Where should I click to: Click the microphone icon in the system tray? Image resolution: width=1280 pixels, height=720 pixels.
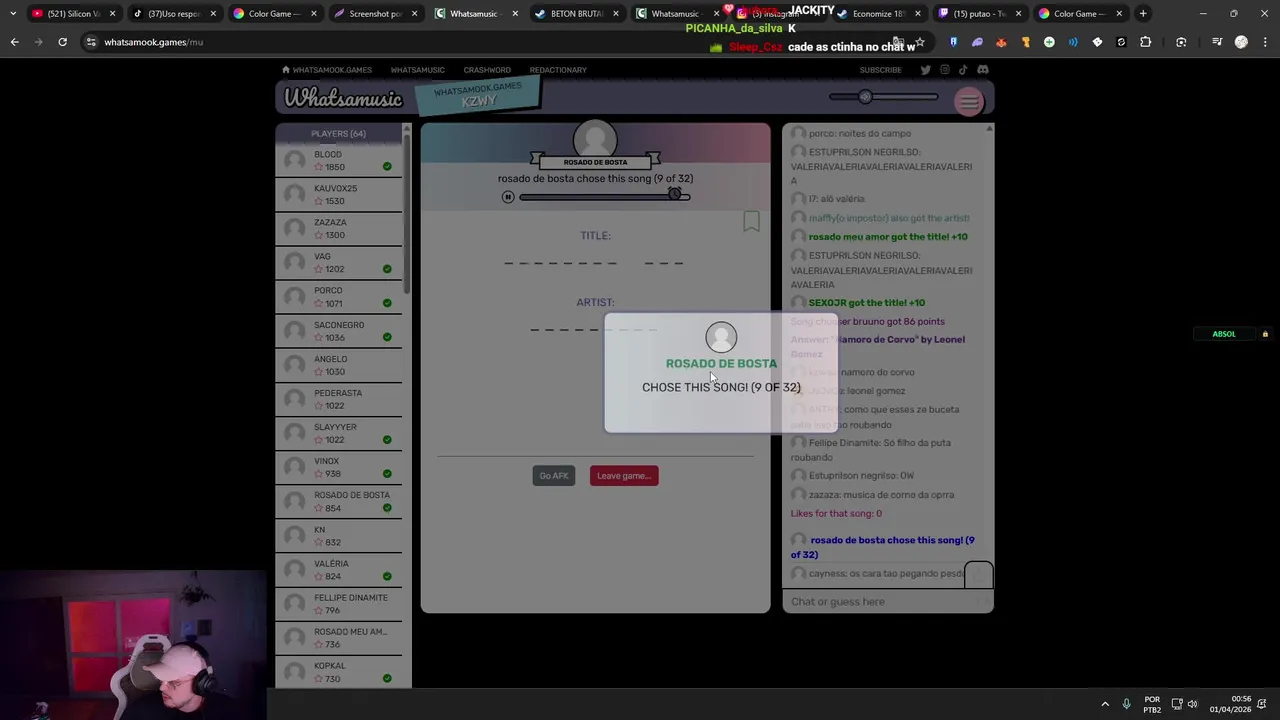pos(1126,704)
